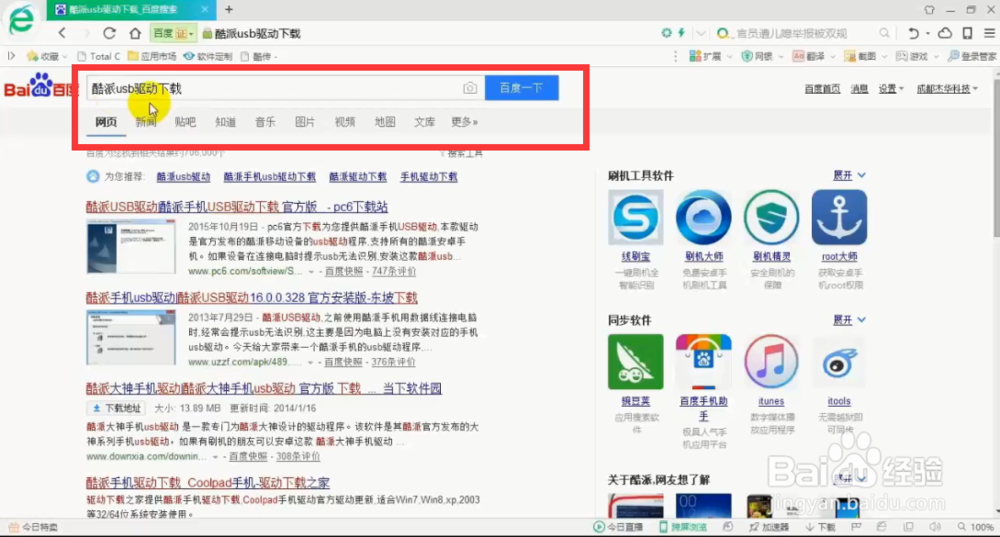Click the mobile phone toolbar icon
This screenshot has height=537, width=1000.
pyautogui.click(x=967, y=33)
